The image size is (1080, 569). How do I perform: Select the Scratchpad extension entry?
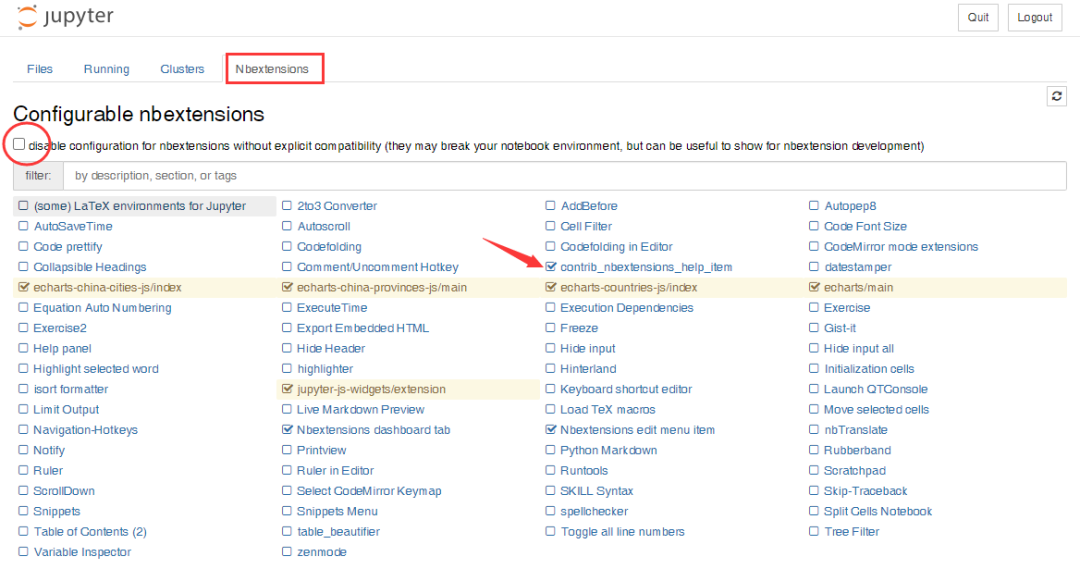click(855, 470)
